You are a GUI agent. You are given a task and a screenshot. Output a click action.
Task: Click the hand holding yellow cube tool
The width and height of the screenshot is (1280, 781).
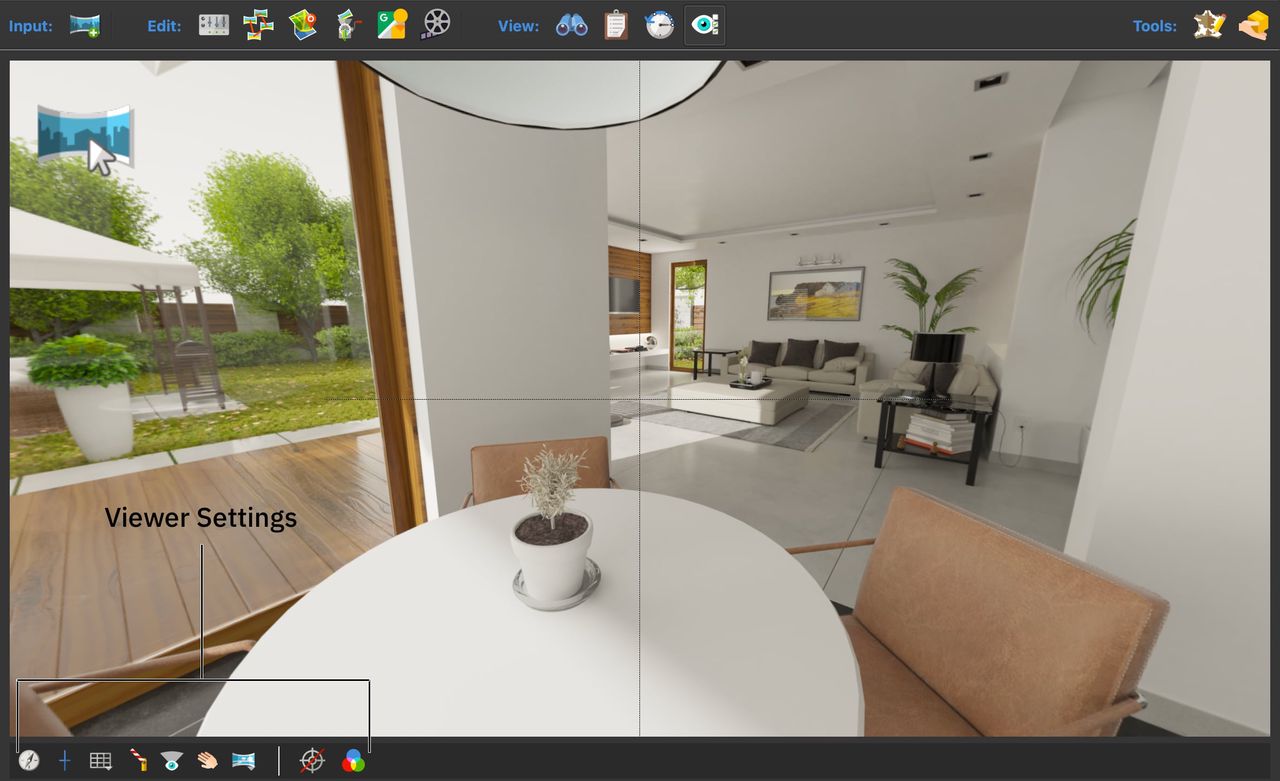[1253, 25]
